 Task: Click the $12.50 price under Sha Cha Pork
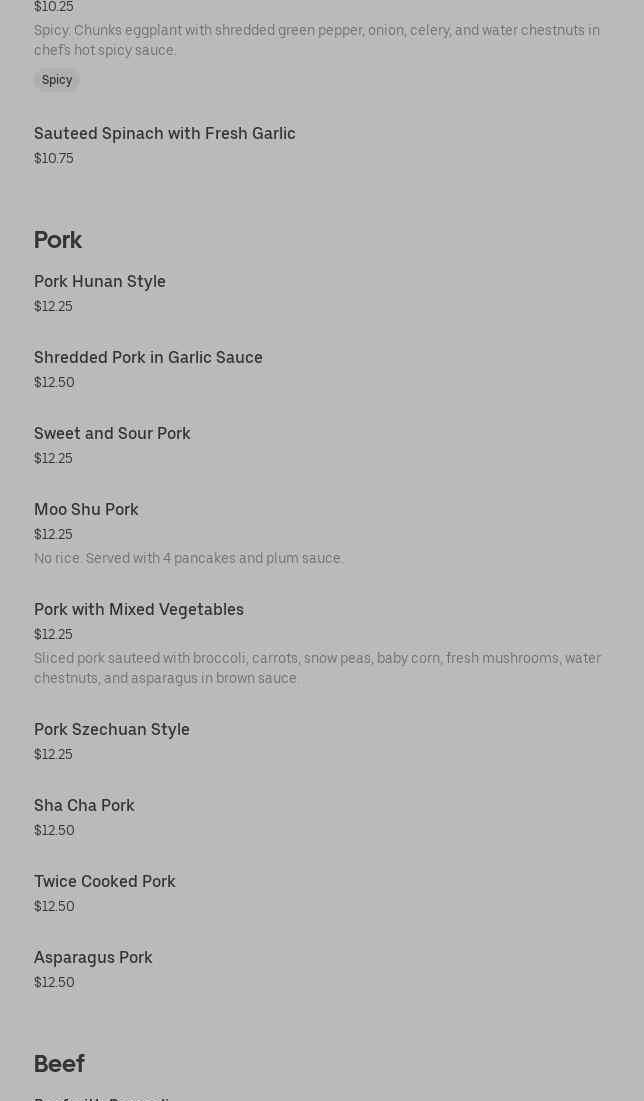click(54, 831)
